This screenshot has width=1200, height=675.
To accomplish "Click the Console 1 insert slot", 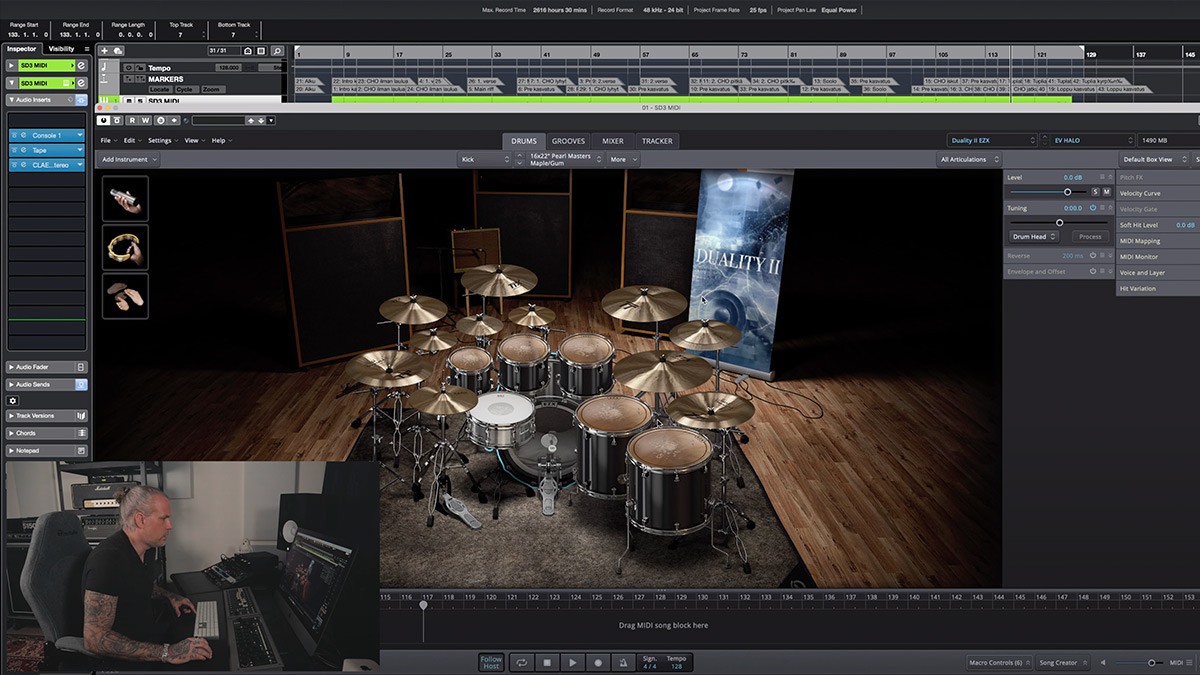I will pos(46,135).
